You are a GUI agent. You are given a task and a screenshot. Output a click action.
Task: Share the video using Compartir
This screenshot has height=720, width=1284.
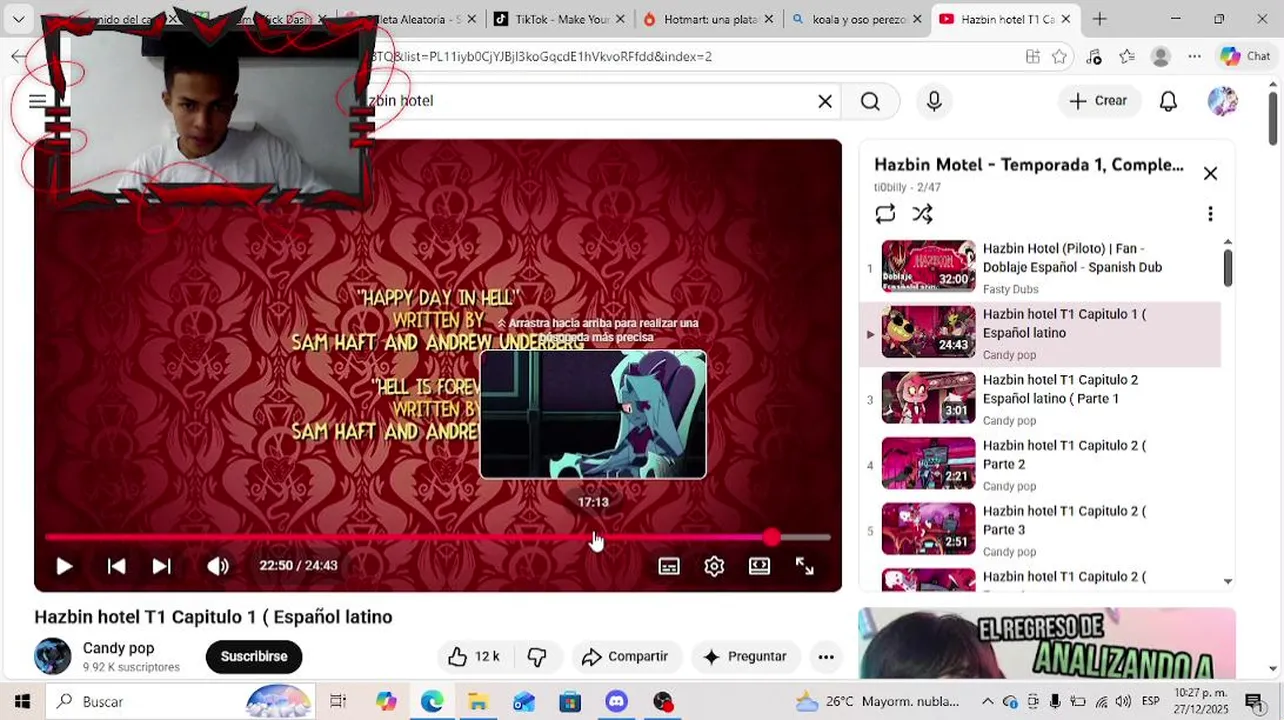pyautogui.click(x=625, y=657)
